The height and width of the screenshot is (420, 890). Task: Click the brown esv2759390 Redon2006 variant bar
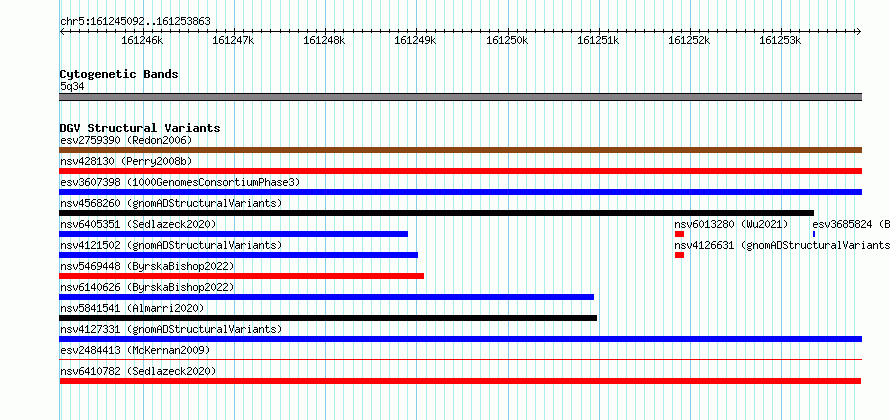click(x=460, y=150)
